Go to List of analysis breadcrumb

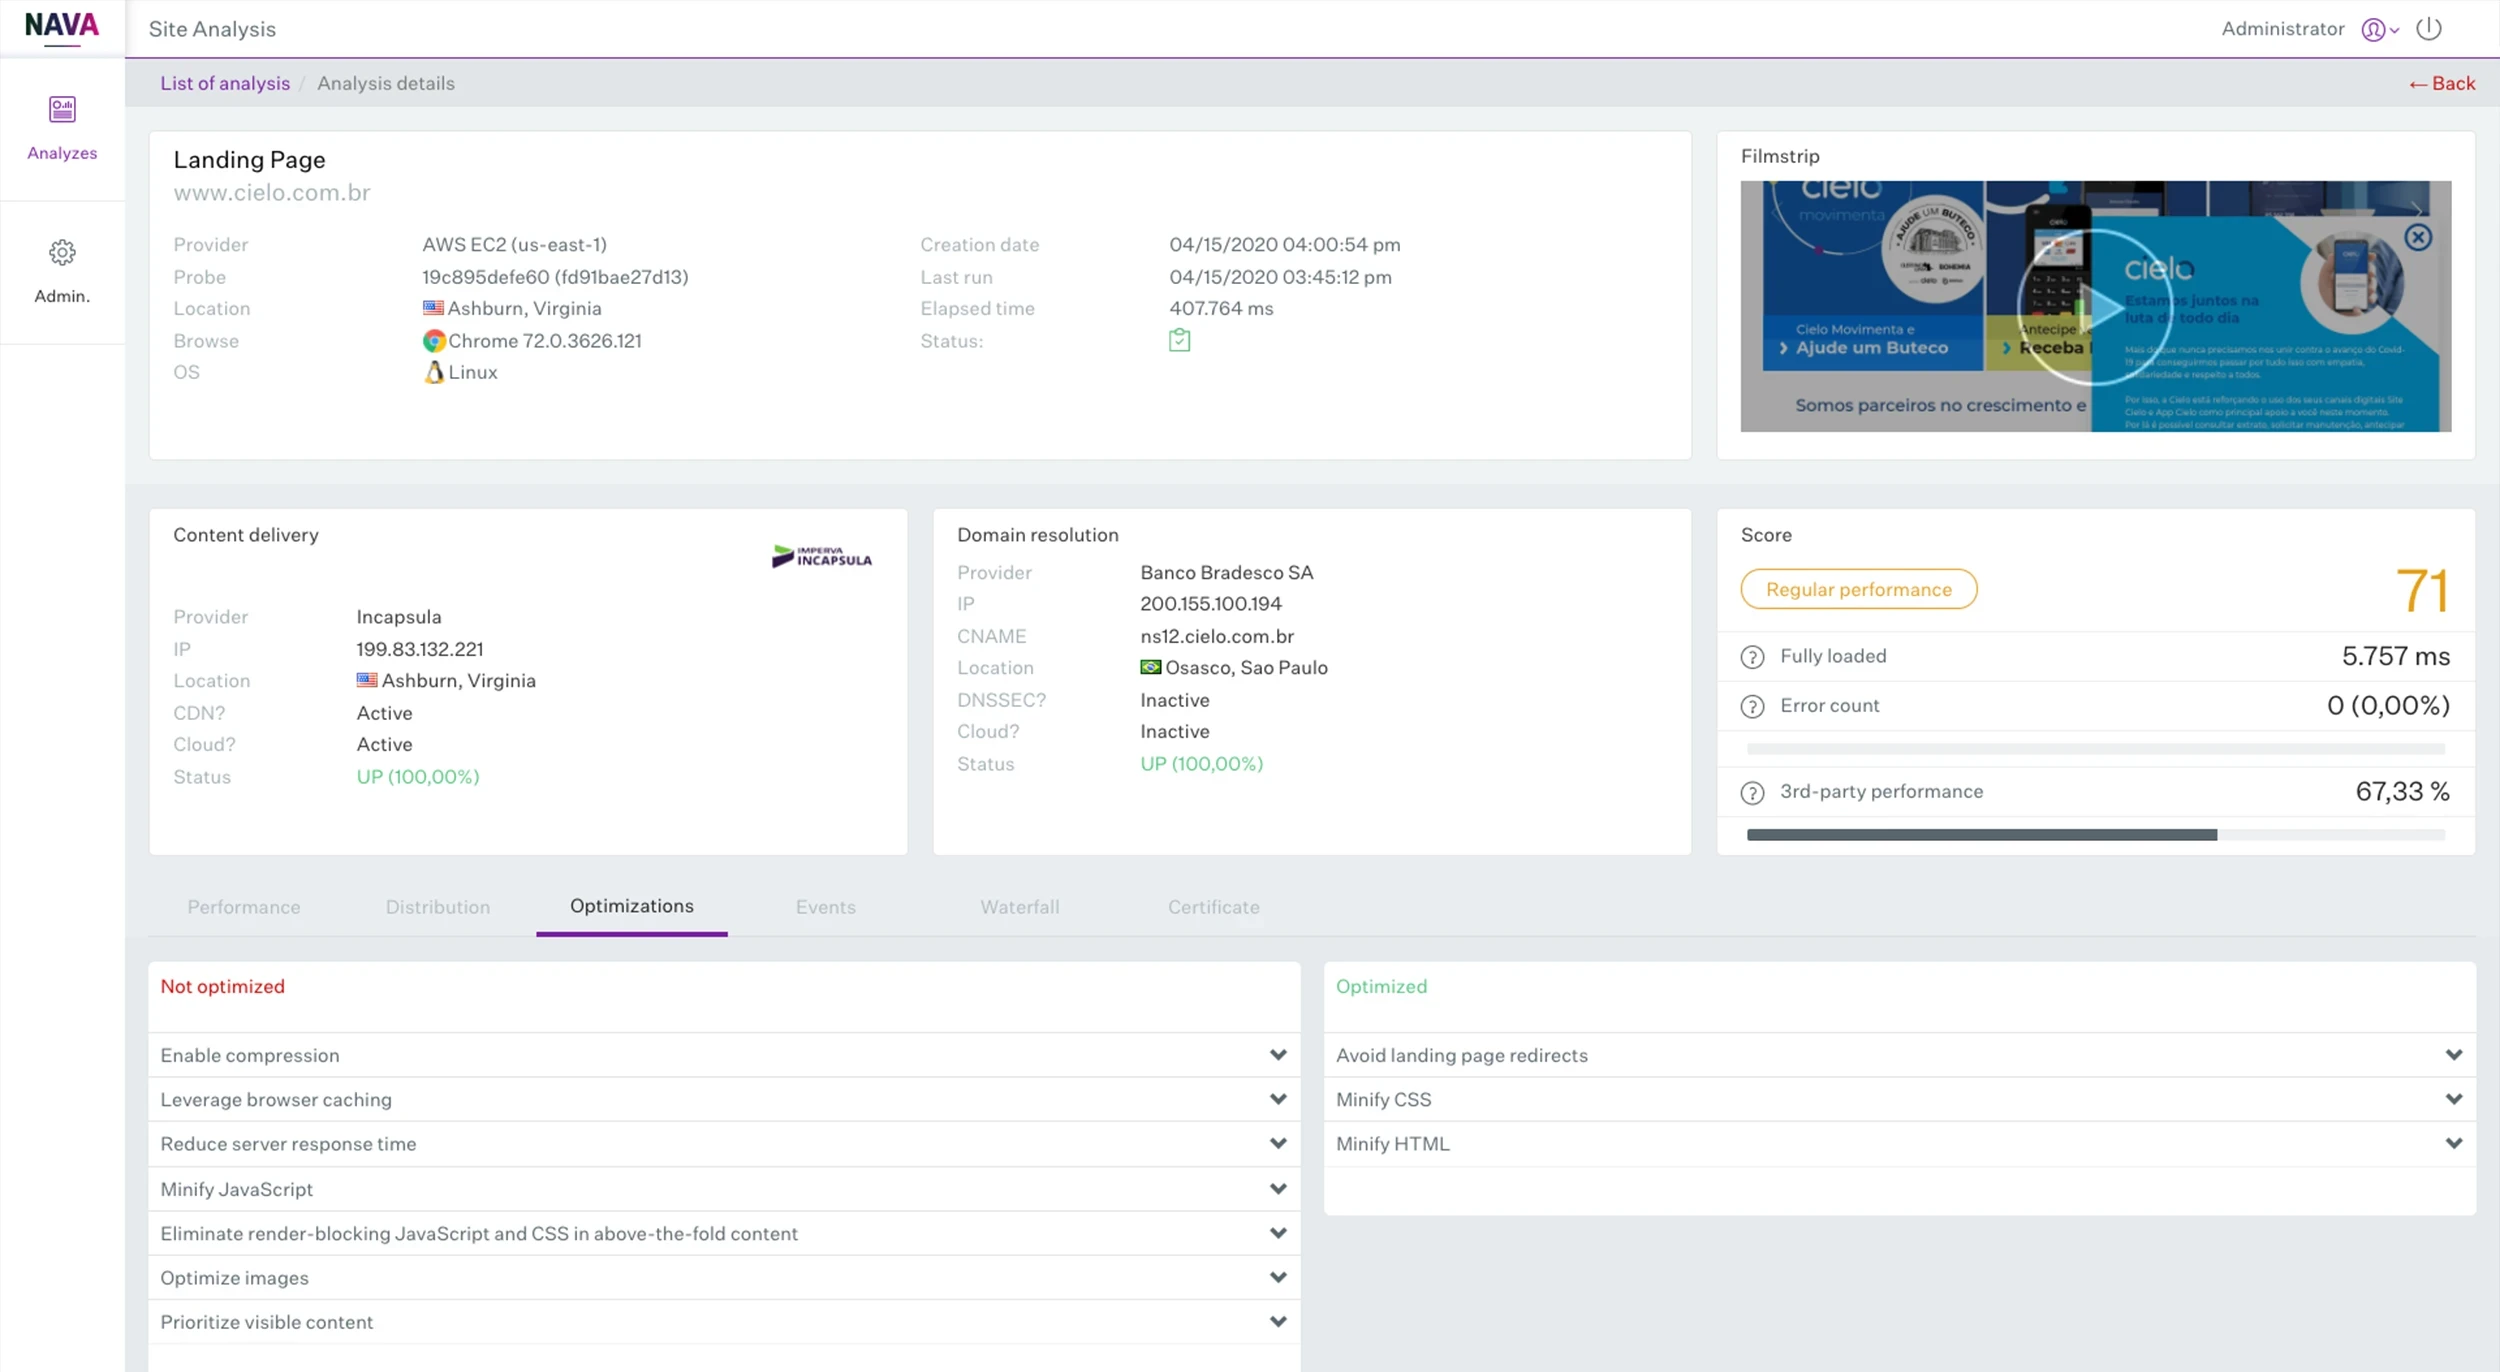[x=225, y=83]
